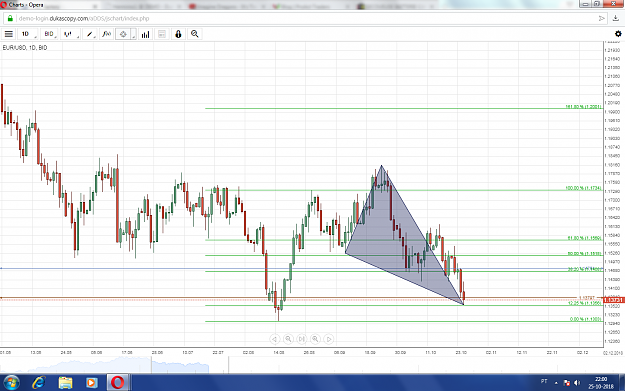Click the 50.00 % Fibonacci level label
The image size is (625, 391).
click(584, 253)
